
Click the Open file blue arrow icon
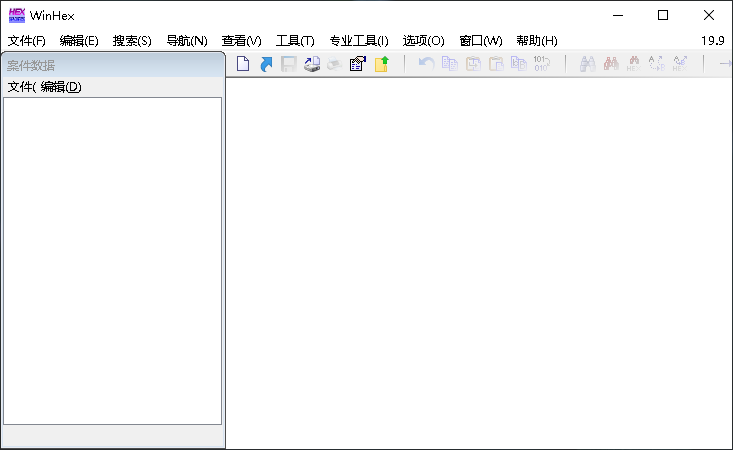(x=266, y=64)
